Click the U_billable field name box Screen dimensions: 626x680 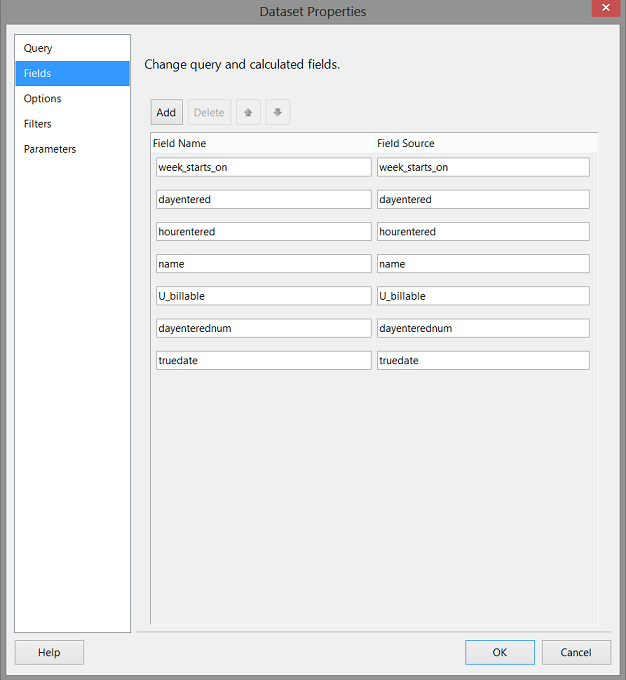263,296
